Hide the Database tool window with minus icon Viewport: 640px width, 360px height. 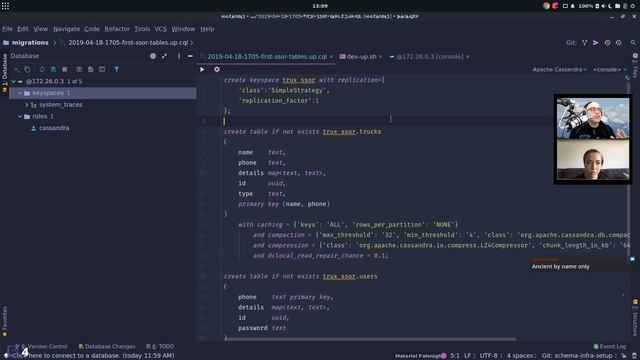(190, 56)
